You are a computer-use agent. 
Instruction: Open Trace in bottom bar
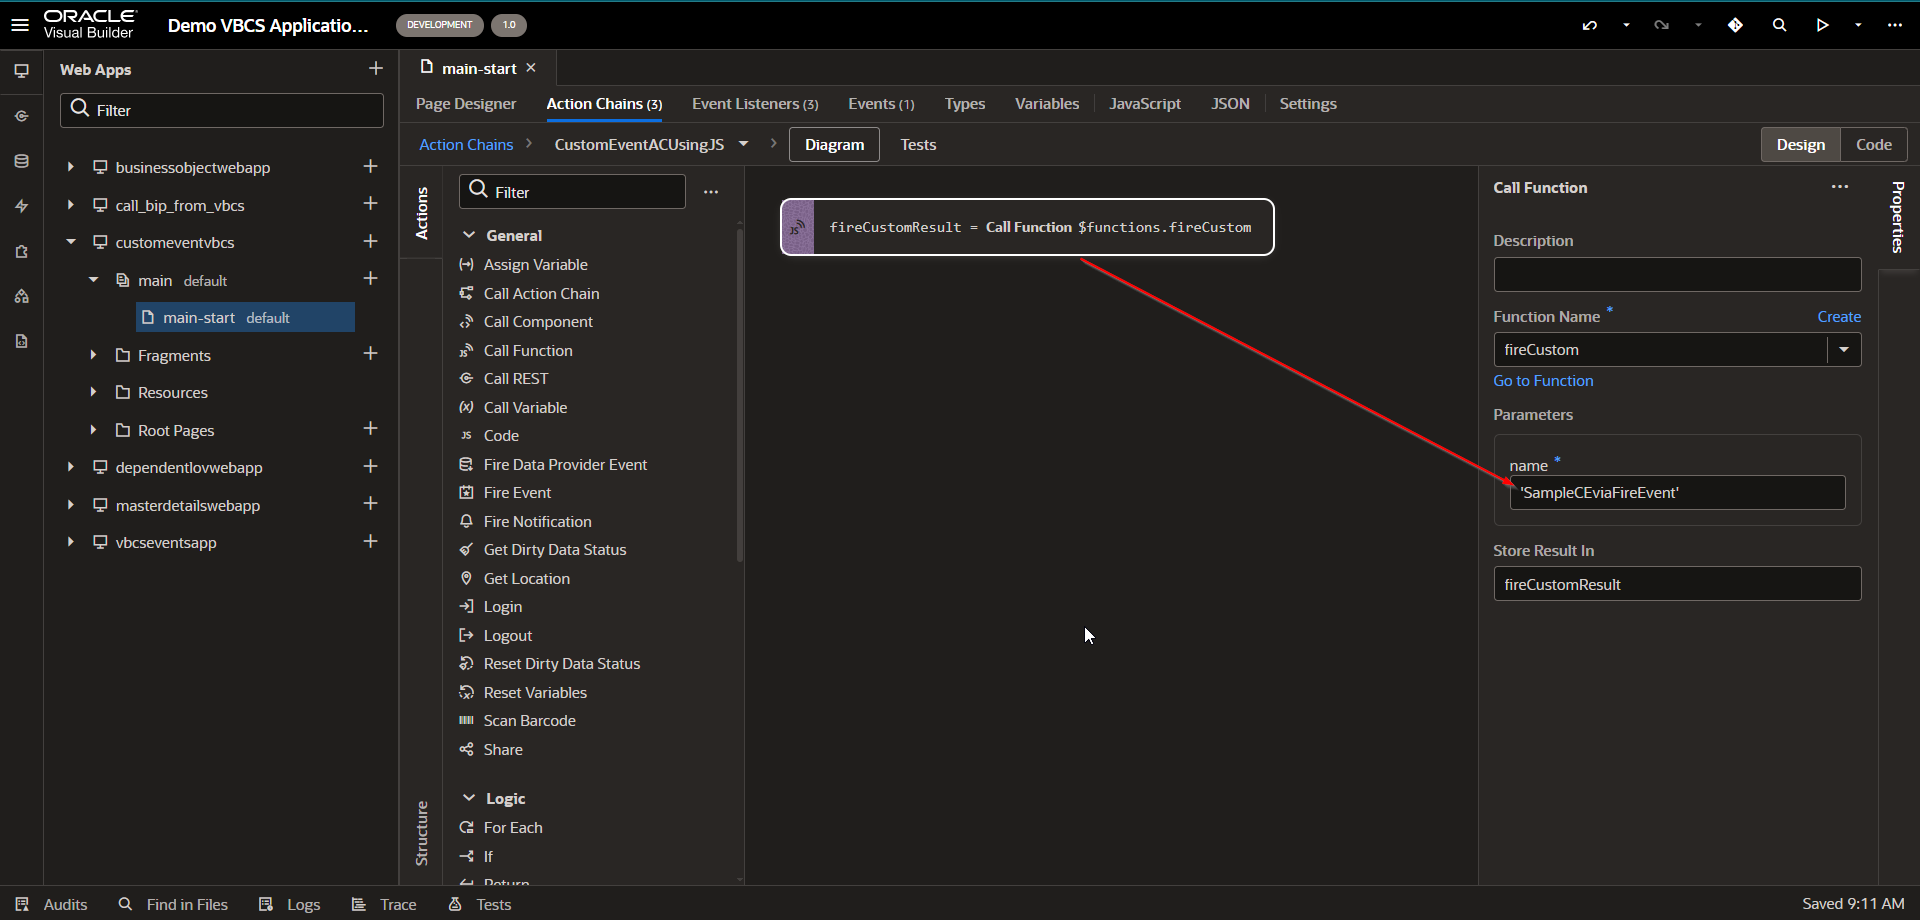click(x=384, y=904)
